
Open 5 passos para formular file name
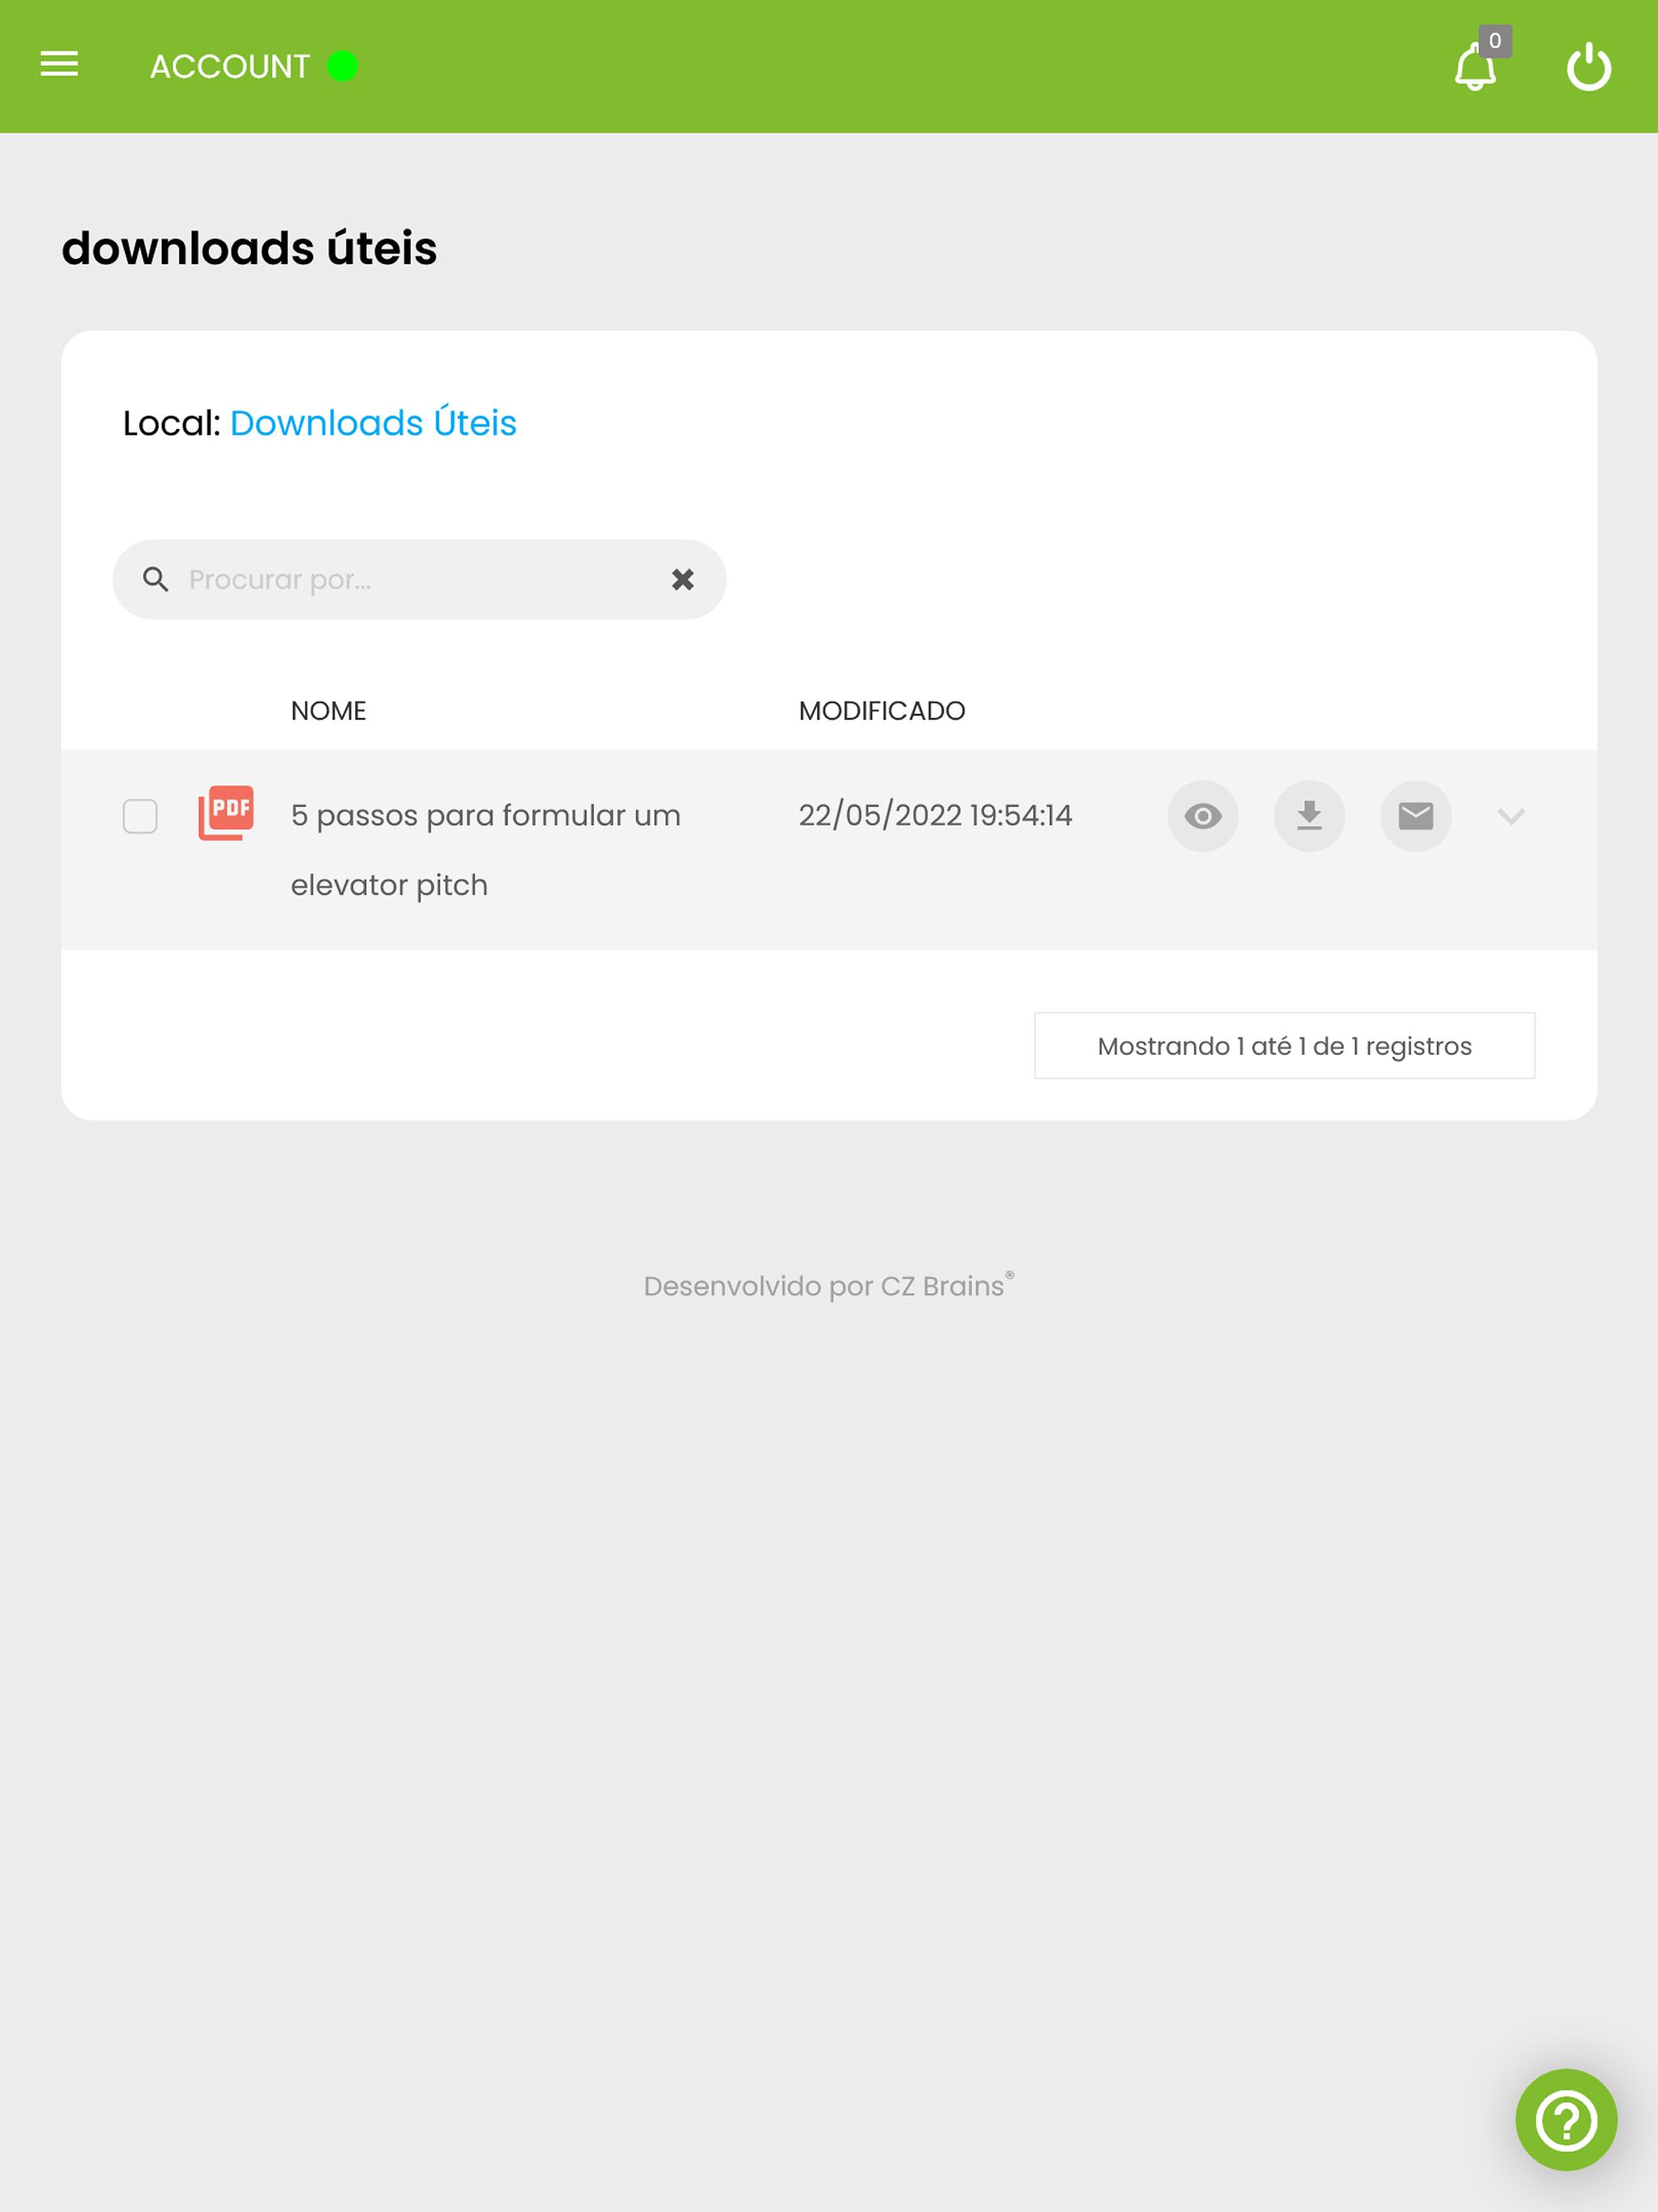[486, 850]
